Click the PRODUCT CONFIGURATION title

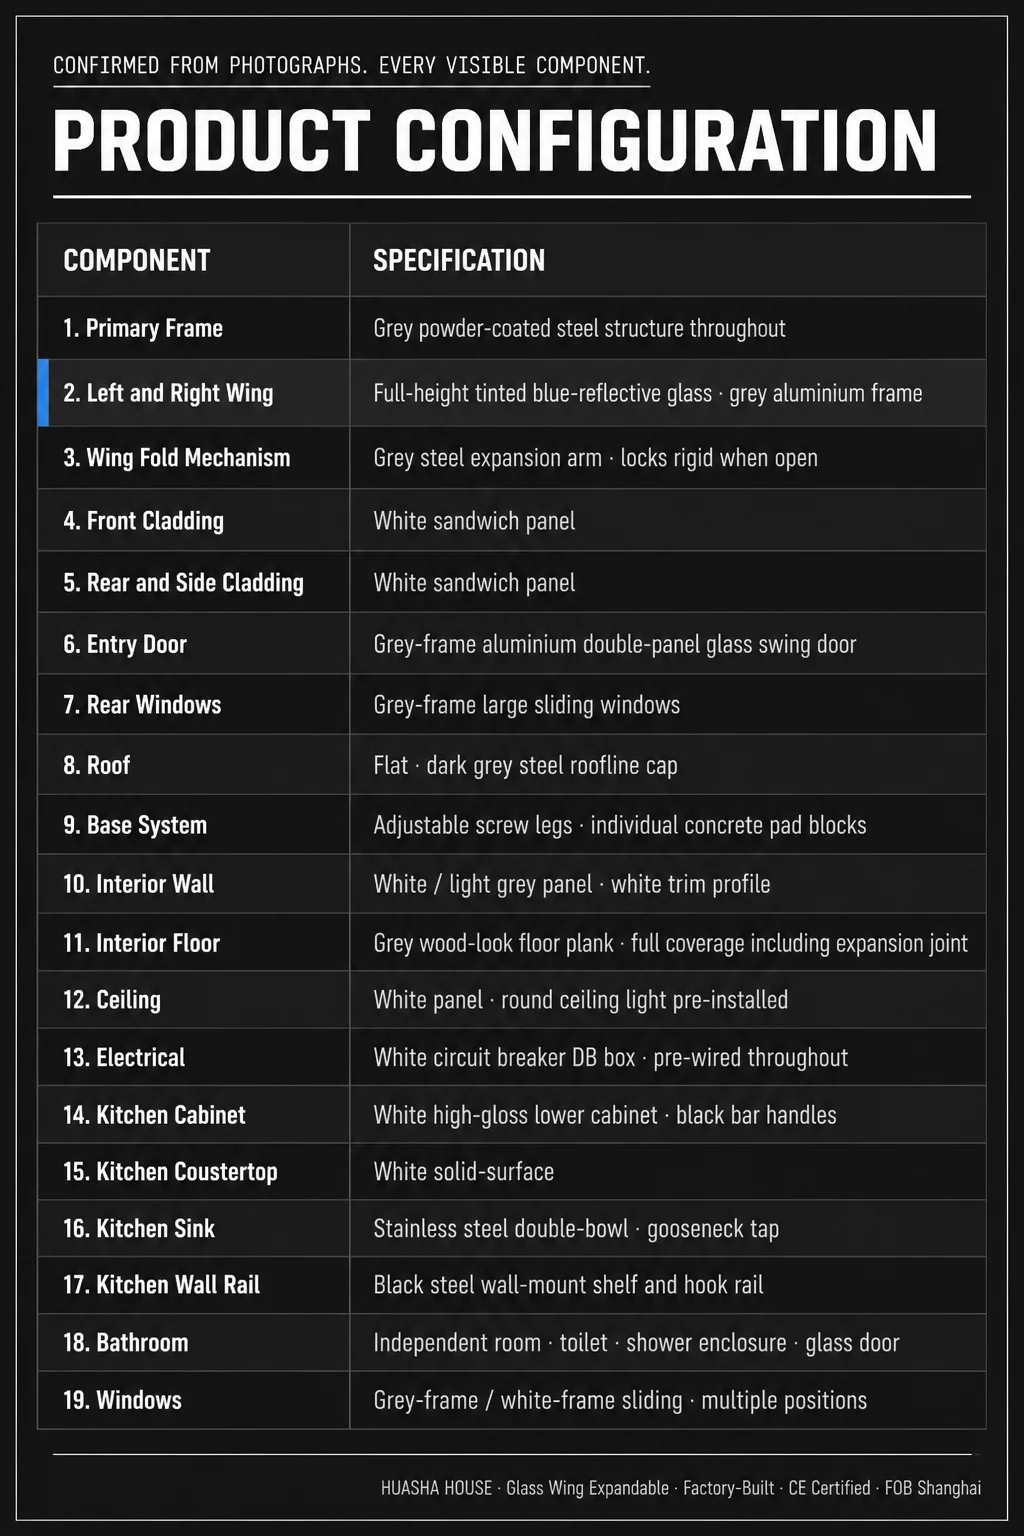(495, 141)
